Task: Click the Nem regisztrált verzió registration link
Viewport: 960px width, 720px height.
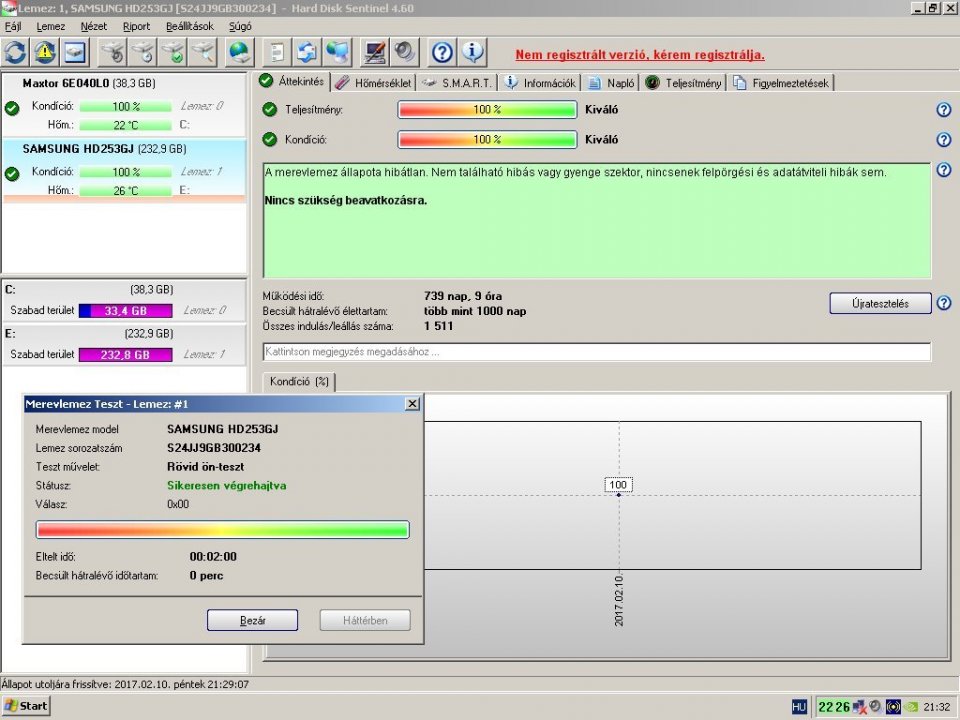Action: coord(640,54)
